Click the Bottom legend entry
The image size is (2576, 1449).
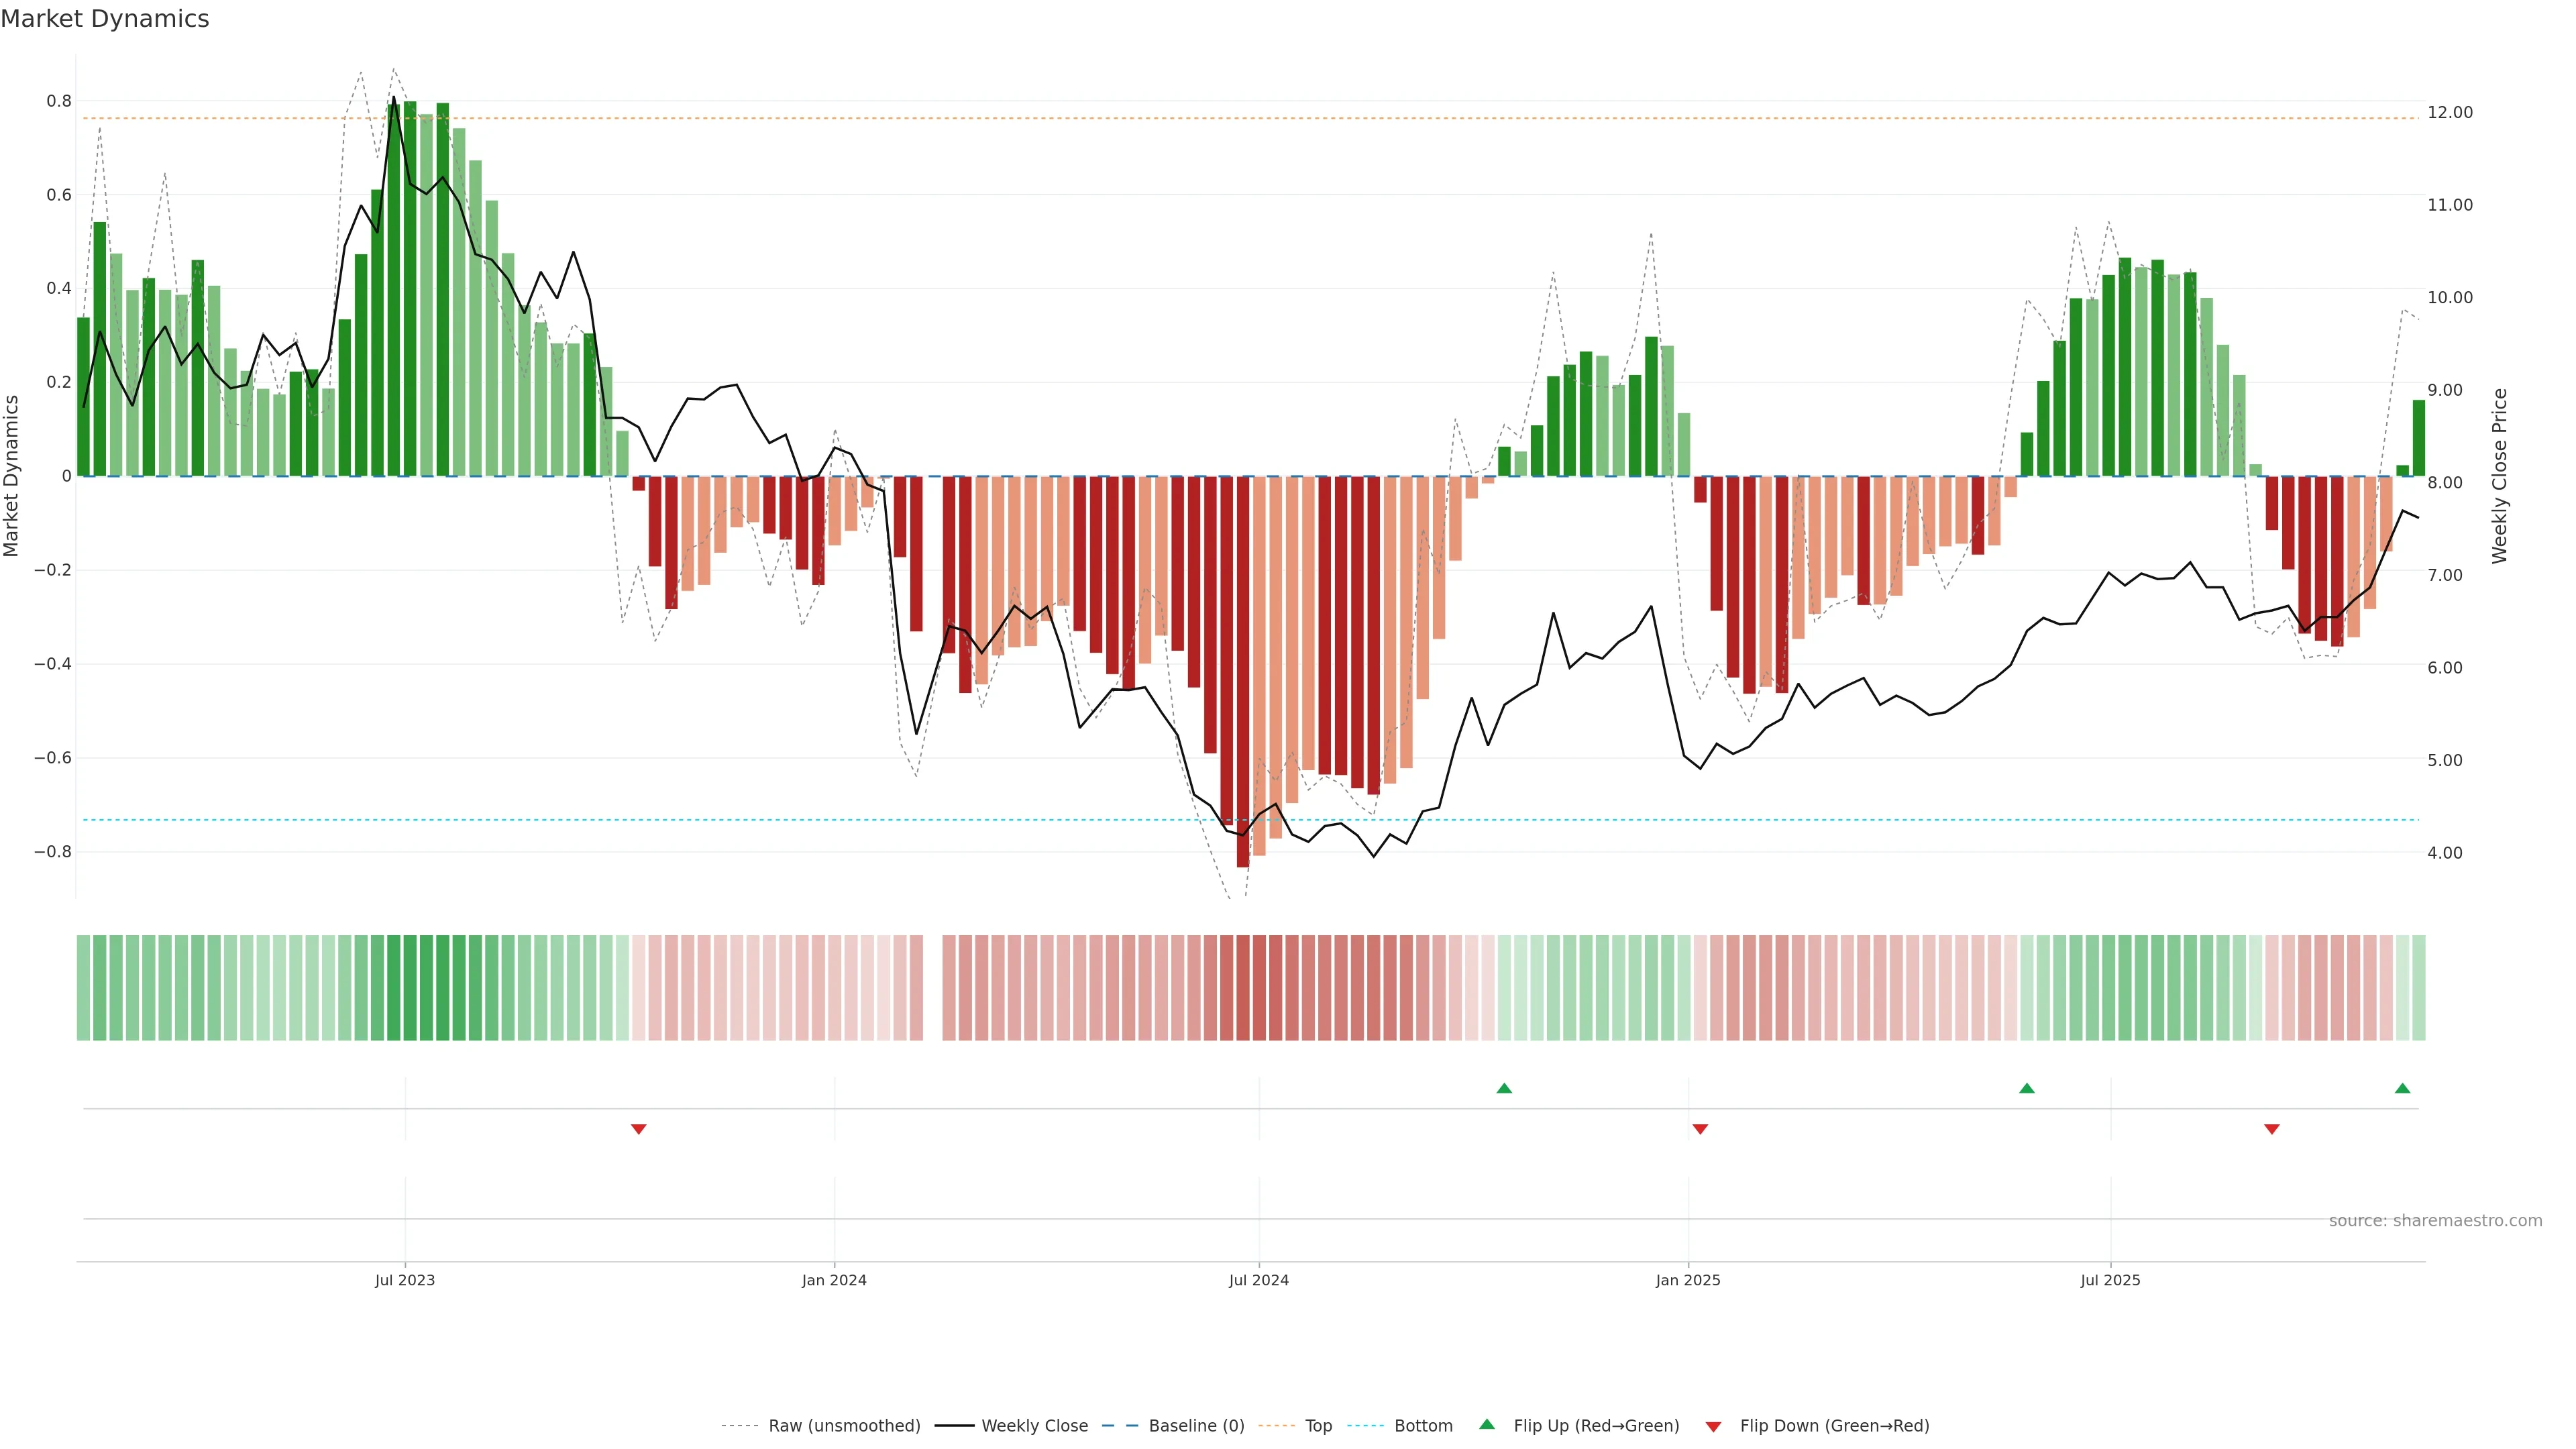[1423, 1426]
